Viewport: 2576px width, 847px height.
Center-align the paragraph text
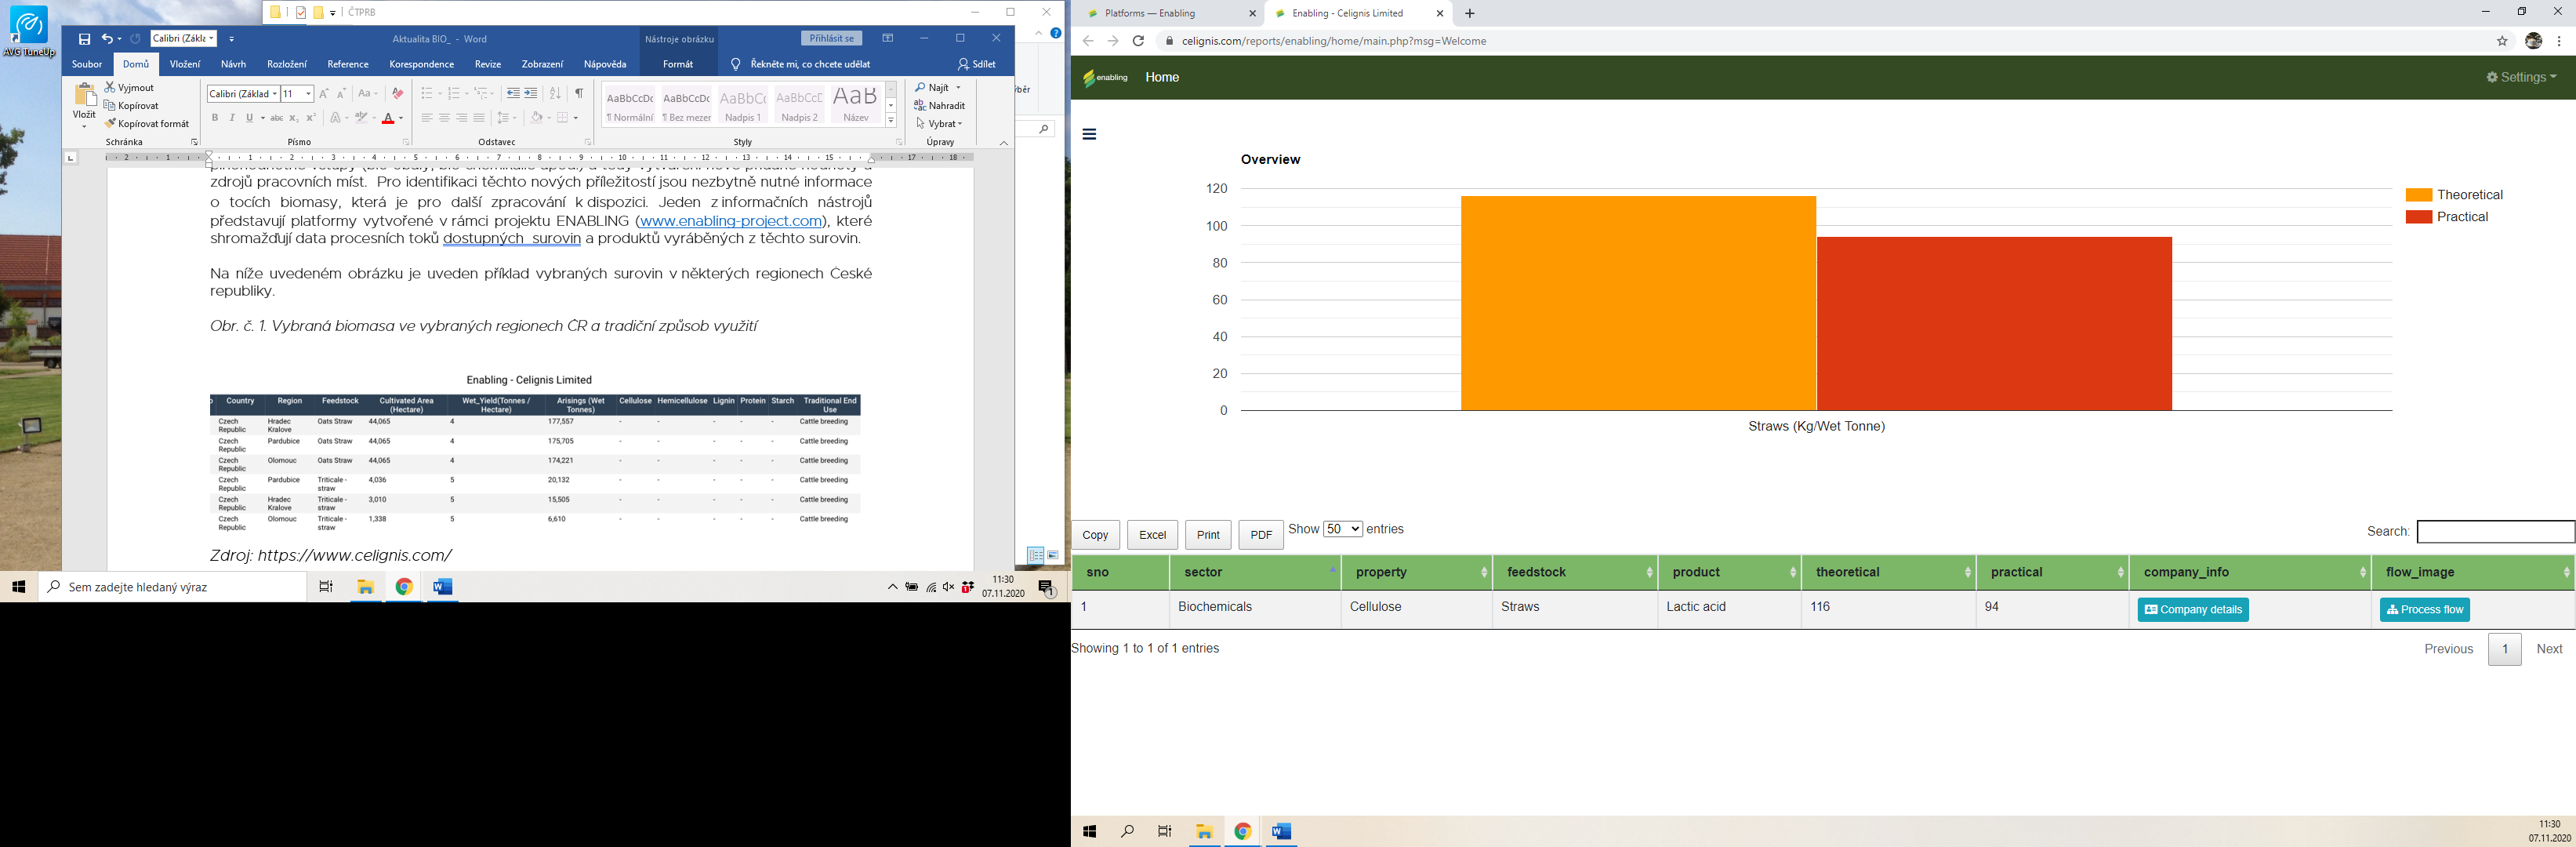(444, 118)
